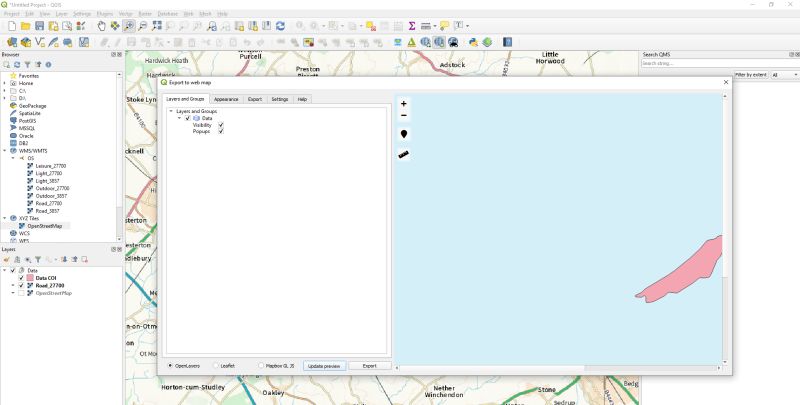
Task: Click the refresh icon in the Browser panel
Action: pyautogui.click(x=17, y=65)
